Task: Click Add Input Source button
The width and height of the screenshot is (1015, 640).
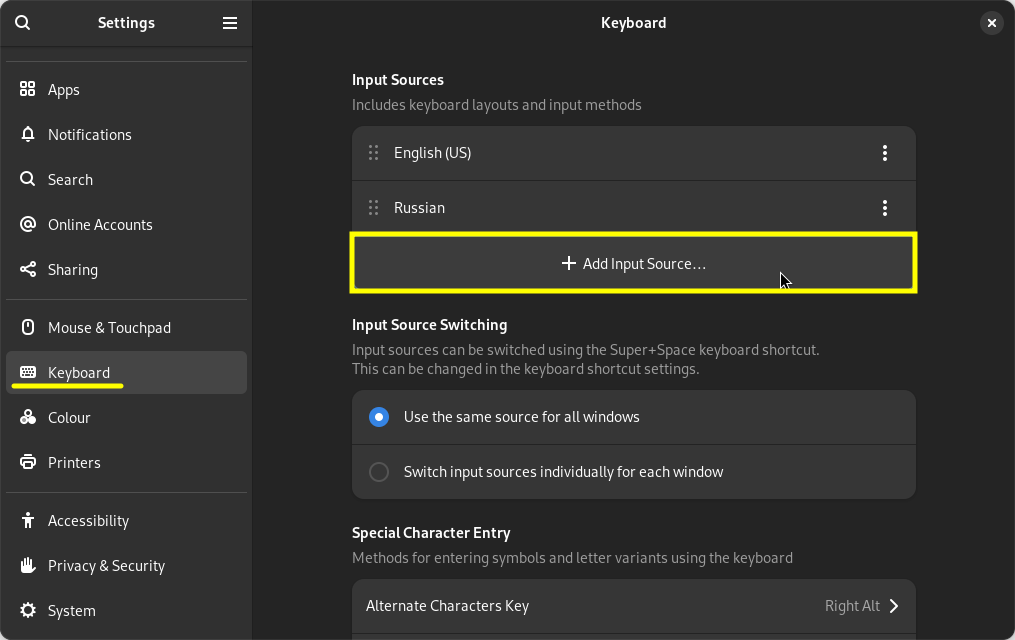Action: tap(633, 264)
